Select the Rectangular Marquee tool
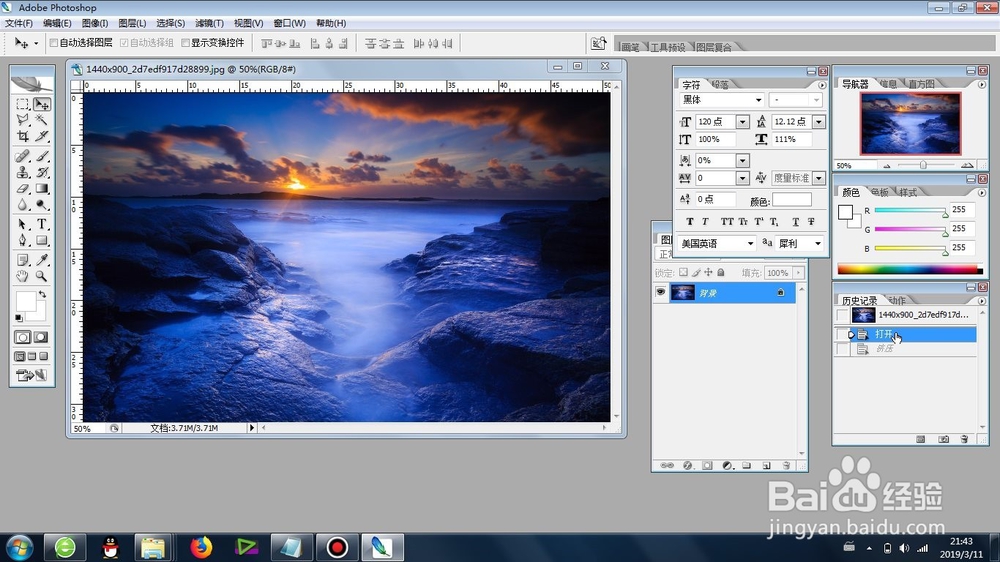 pos(23,104)
